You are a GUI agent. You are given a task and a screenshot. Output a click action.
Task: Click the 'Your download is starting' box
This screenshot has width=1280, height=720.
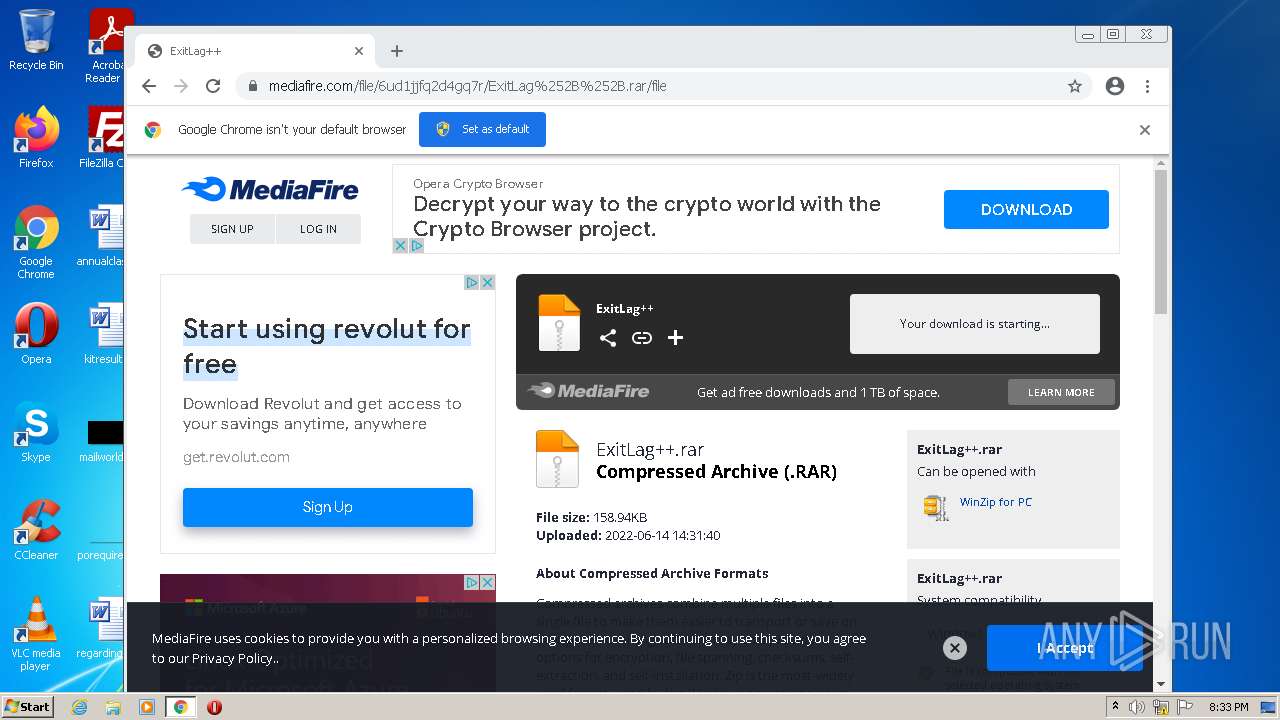tap(975, 324)
